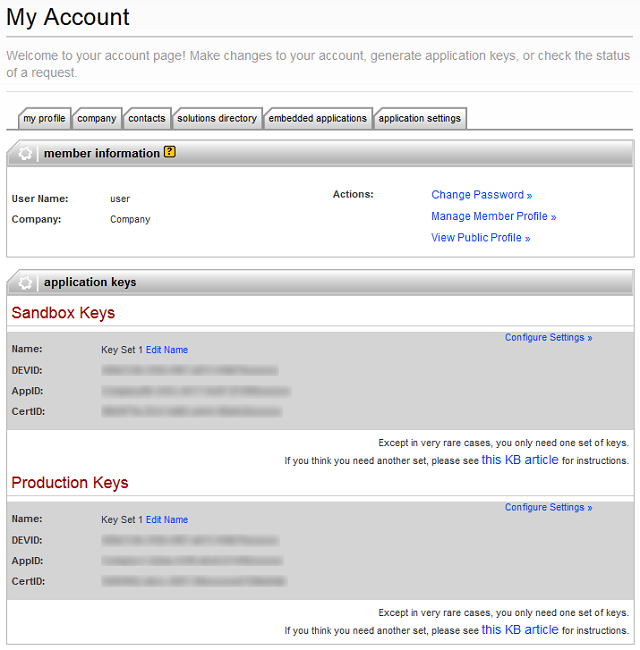Select the blurred Sandbox CertID value
The width and height of the screenshot is (640, 650).
[192, 411]
